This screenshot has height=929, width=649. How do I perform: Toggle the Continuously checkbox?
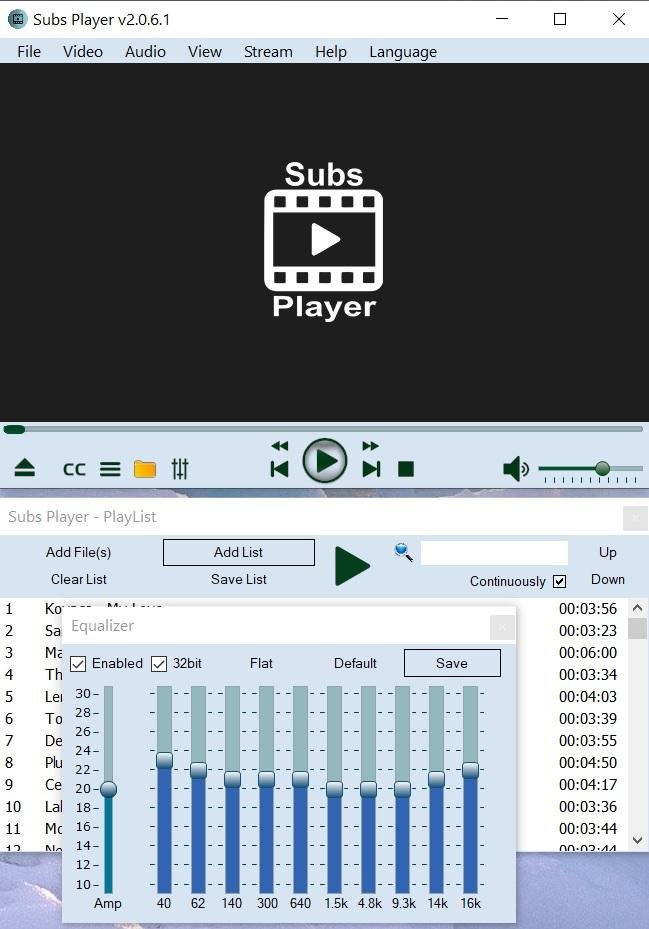[x=560, y=581]
